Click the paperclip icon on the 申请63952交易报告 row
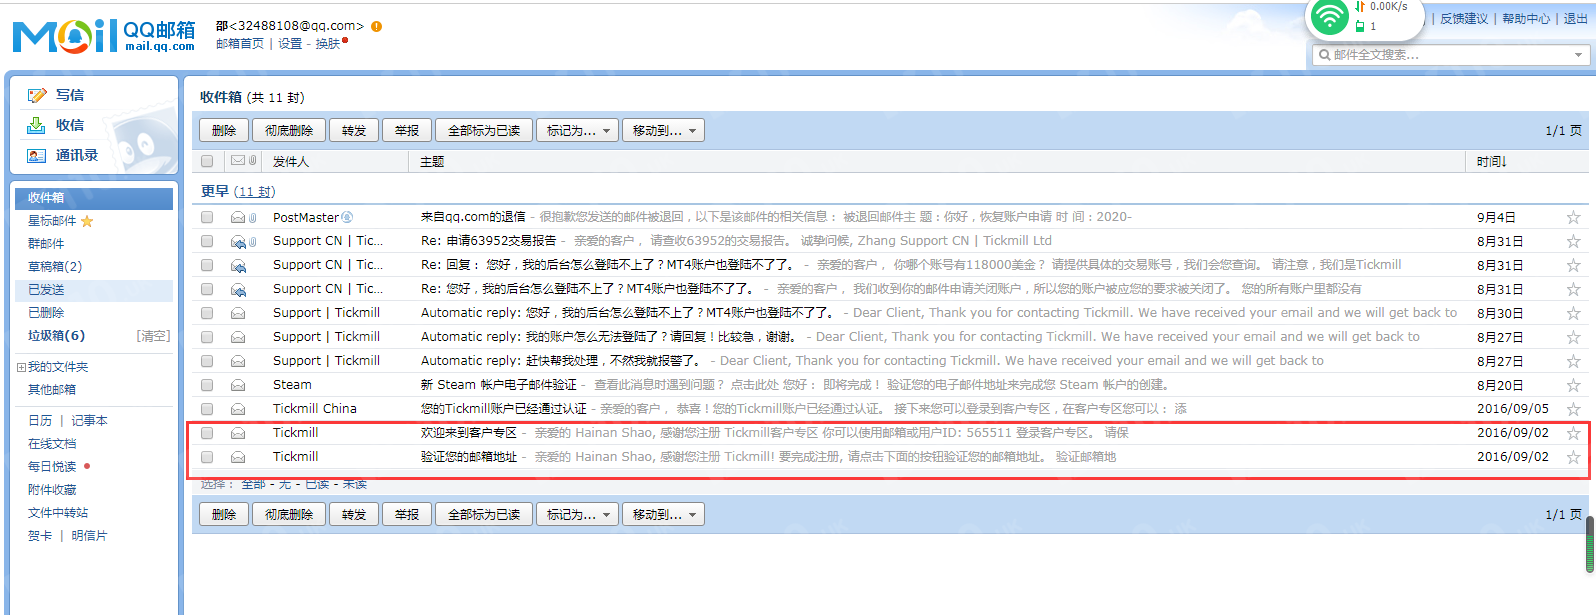Image resolution: width=1596 pixels, height=615 pixels. click(253, 241)
